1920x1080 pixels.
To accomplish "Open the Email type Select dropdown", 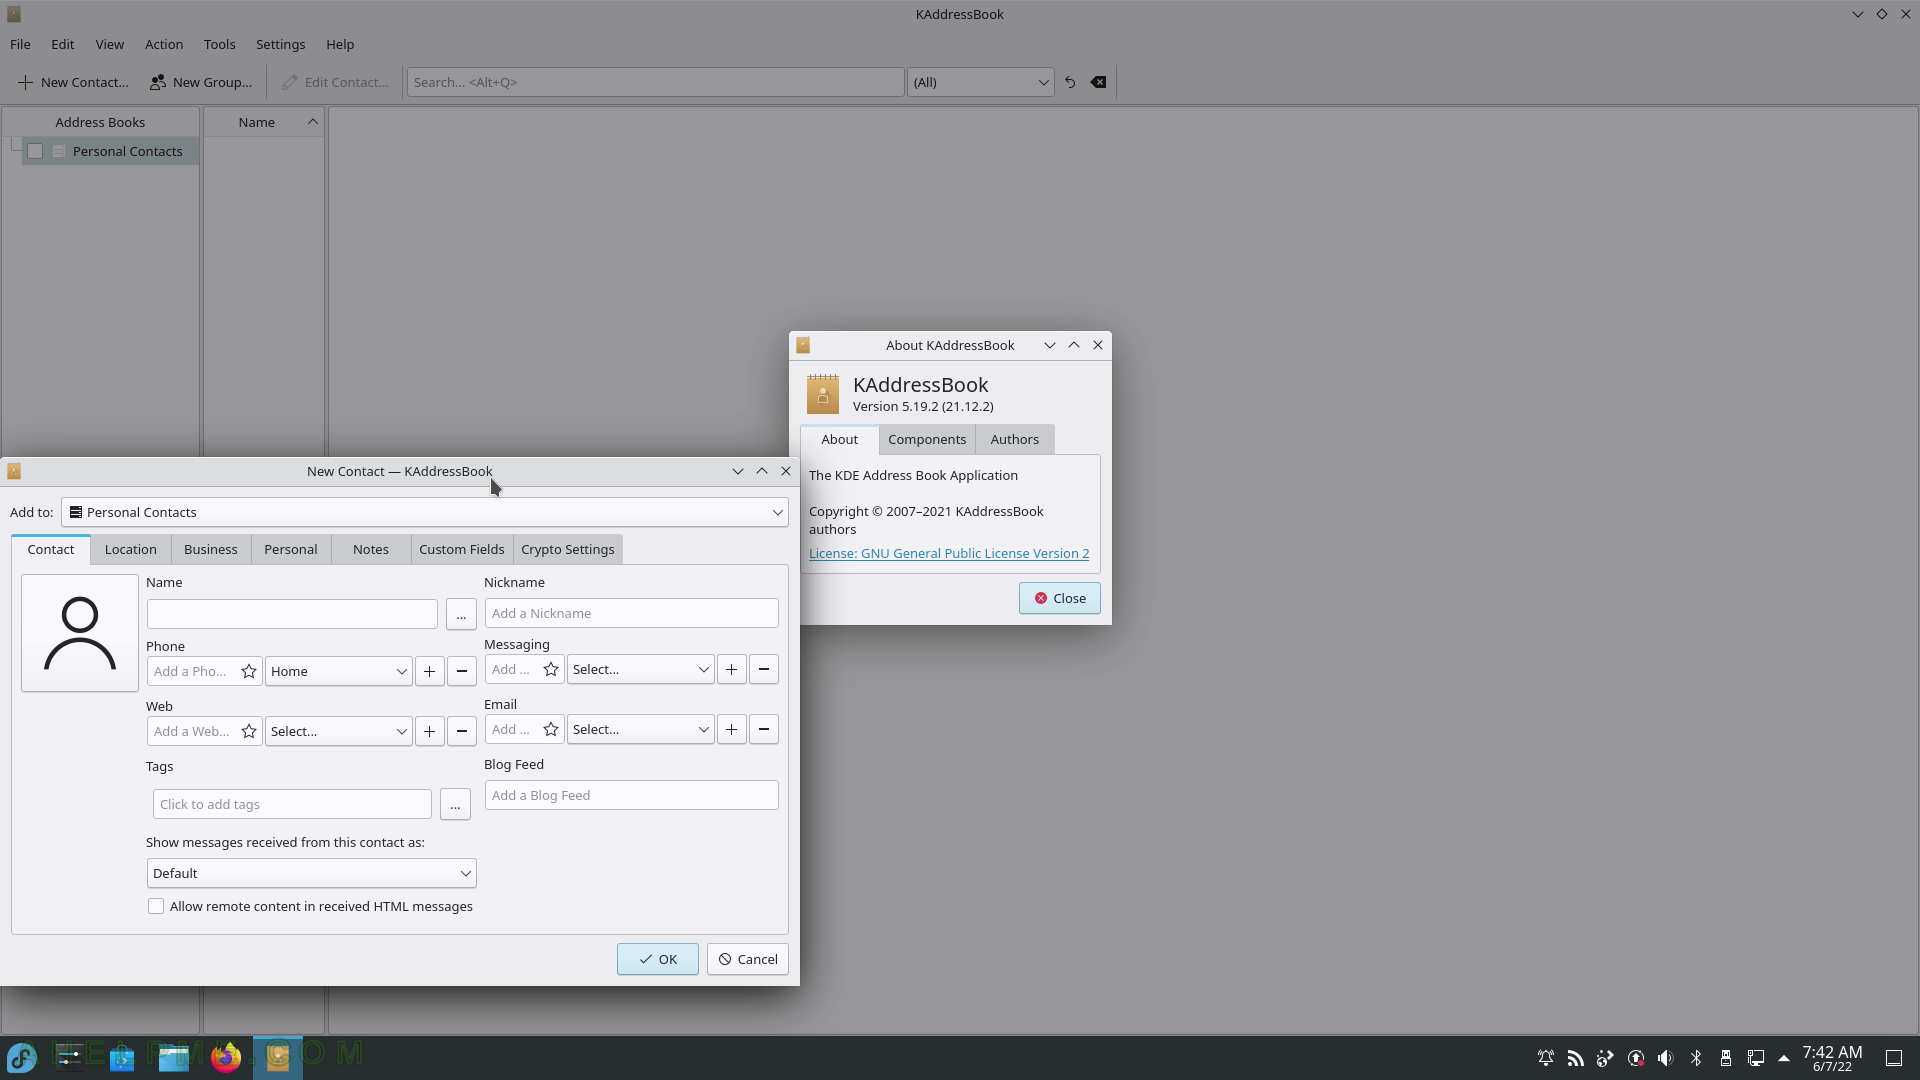I will (x=640, y=729).
